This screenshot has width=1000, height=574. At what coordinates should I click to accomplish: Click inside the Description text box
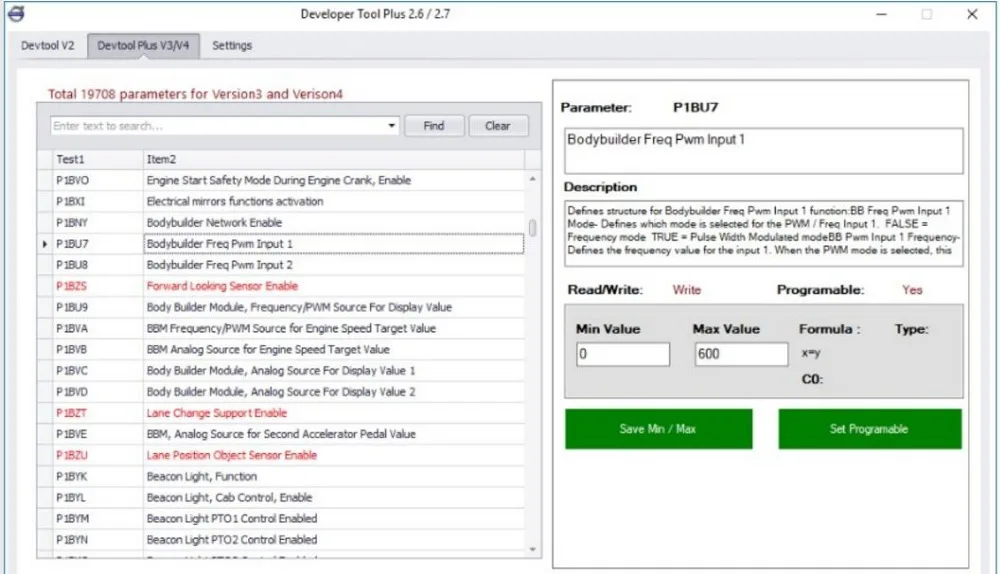click(763, 233)
